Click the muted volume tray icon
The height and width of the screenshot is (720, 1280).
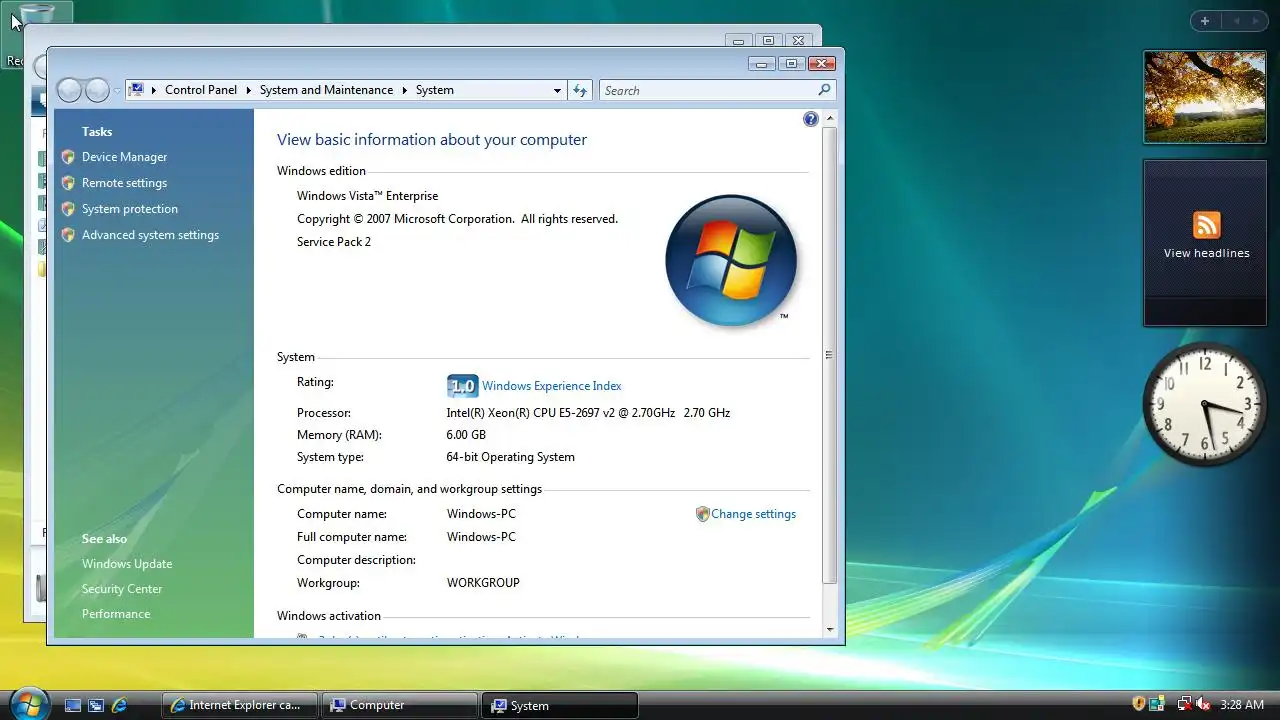pyautogui.click(x=1203, y=705)
